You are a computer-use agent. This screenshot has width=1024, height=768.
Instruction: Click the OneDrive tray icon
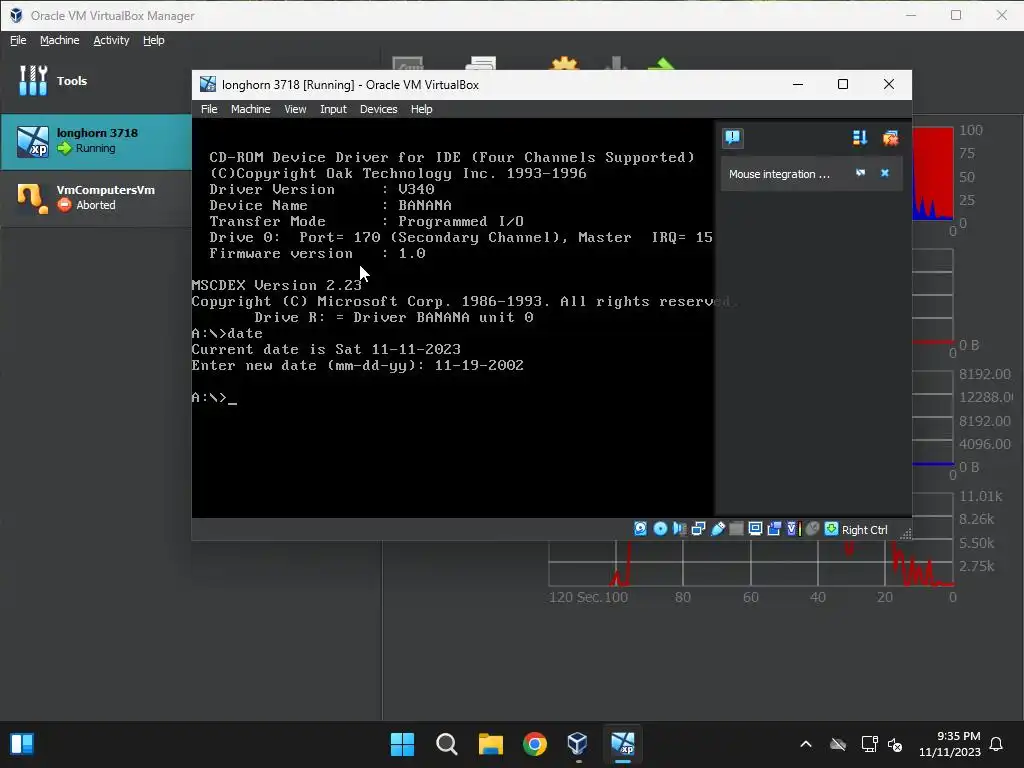[838, 744]
